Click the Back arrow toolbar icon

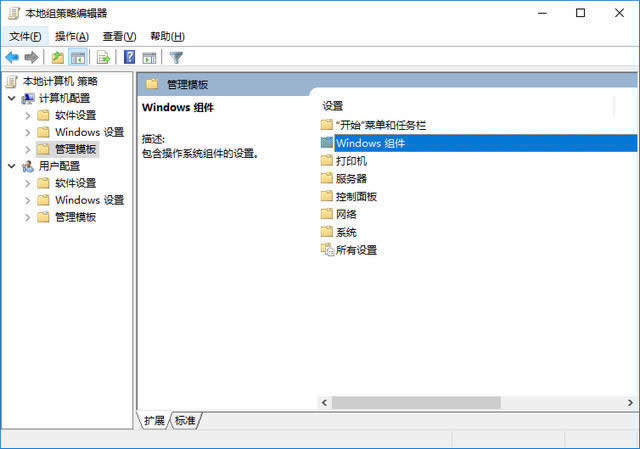[12, 57]
